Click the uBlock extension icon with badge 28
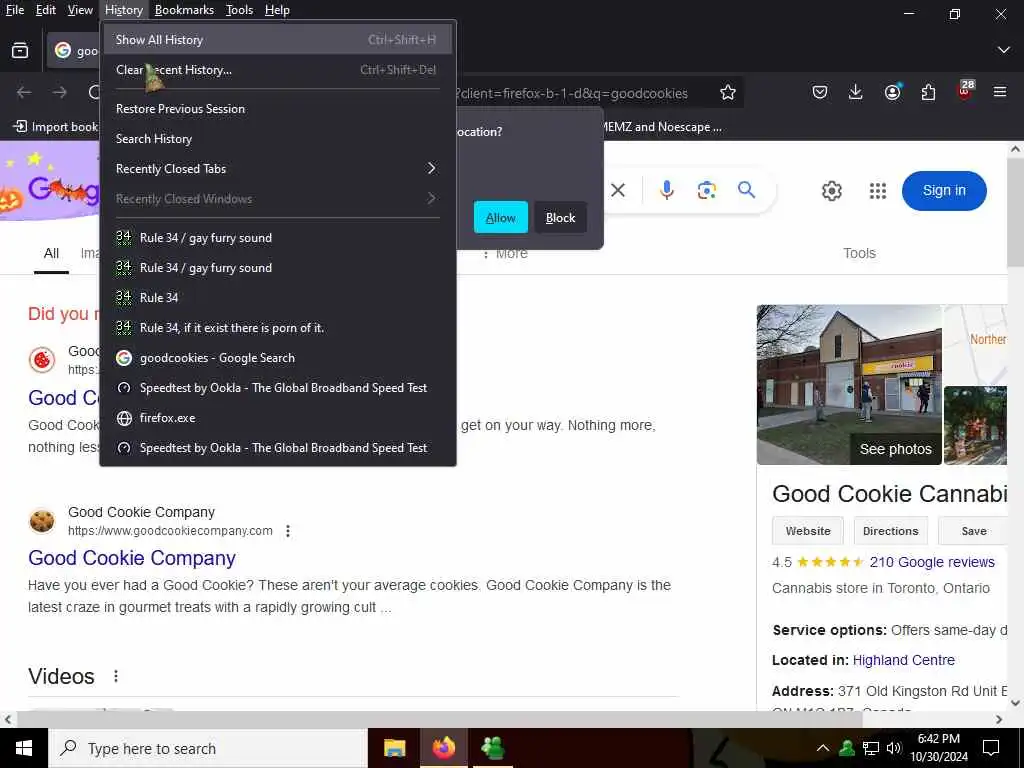This screenshot has width=1024, height=768. coord(965,91)
